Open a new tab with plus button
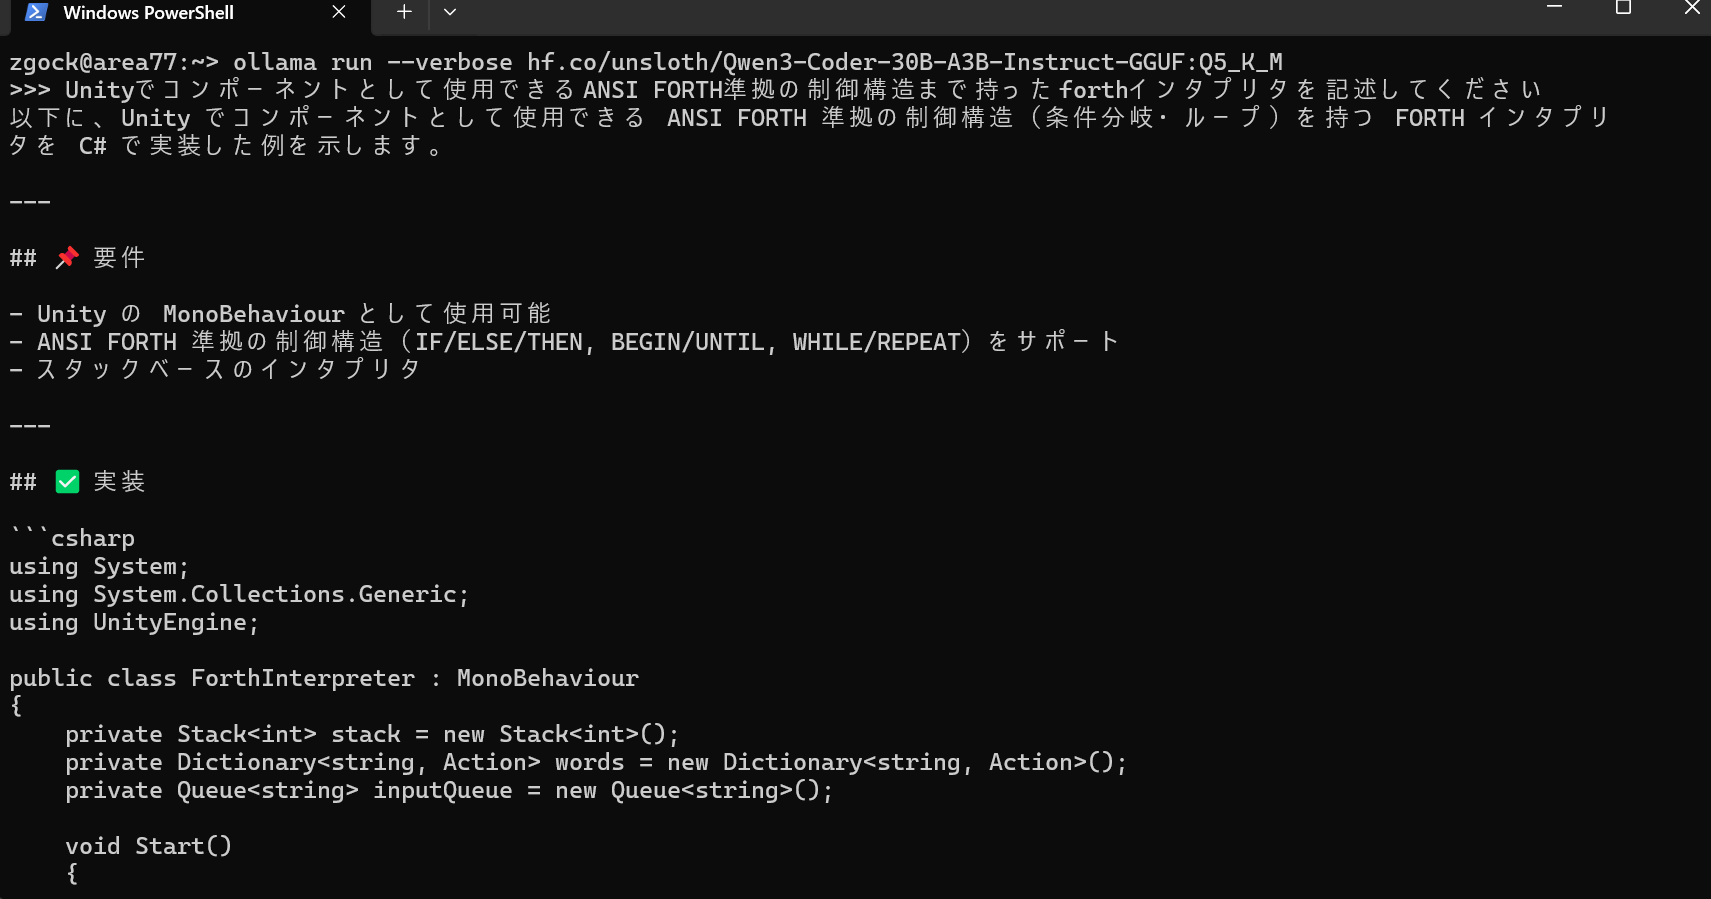1711x899 pixels. [x=404, y=12]
